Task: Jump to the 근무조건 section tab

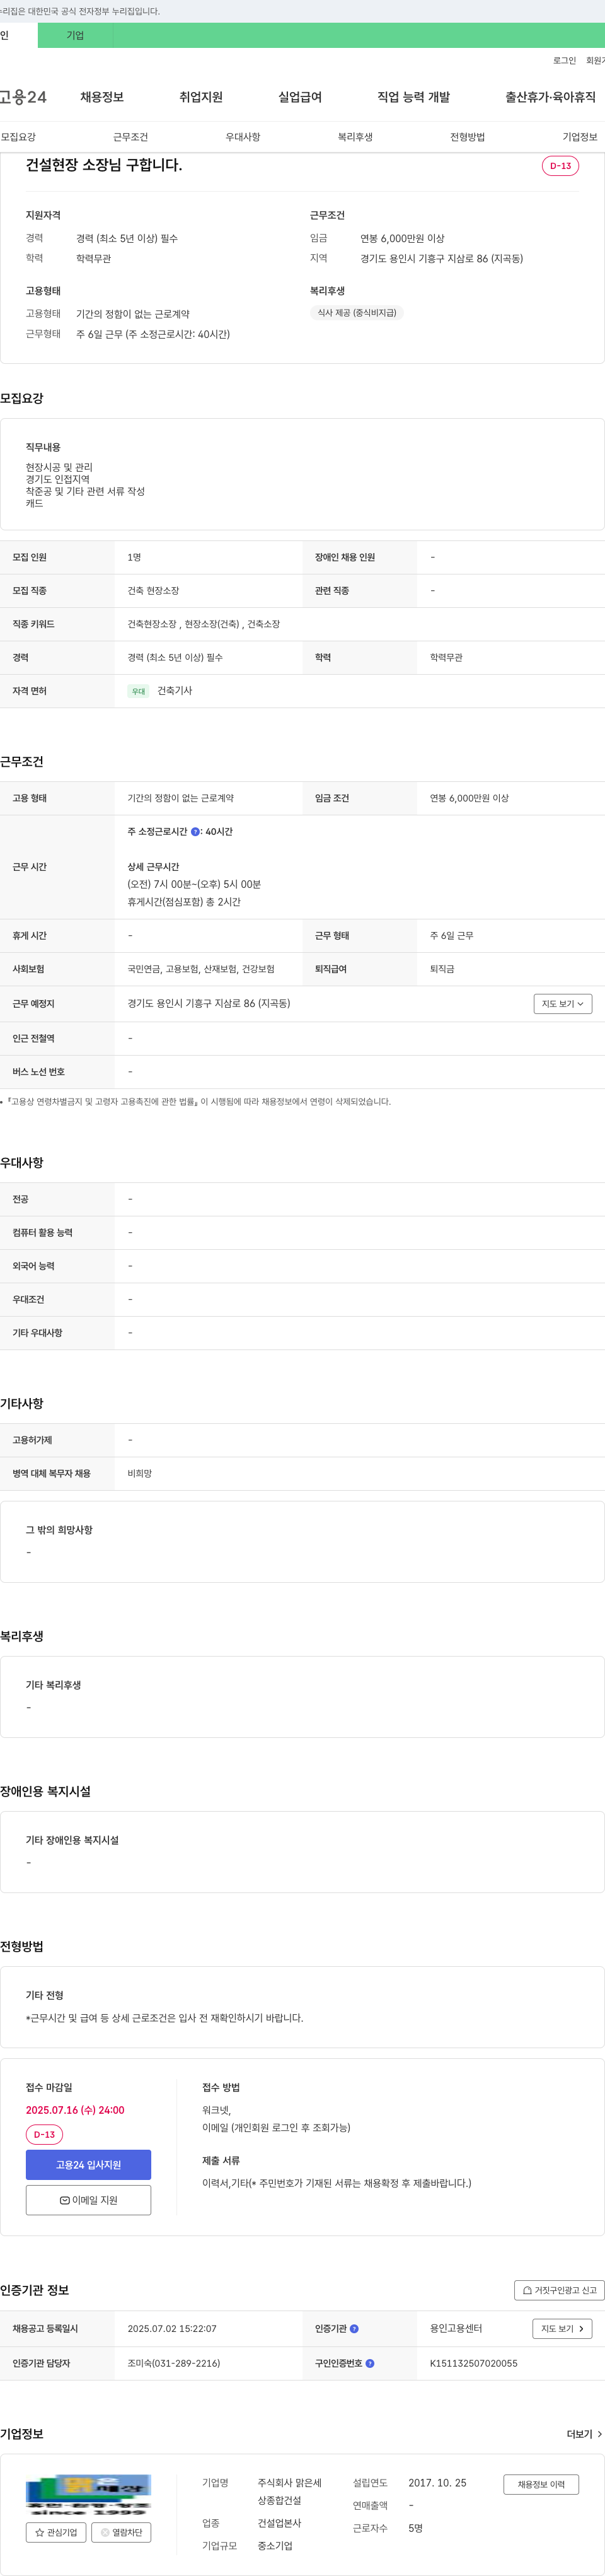Action: point(130,137)
